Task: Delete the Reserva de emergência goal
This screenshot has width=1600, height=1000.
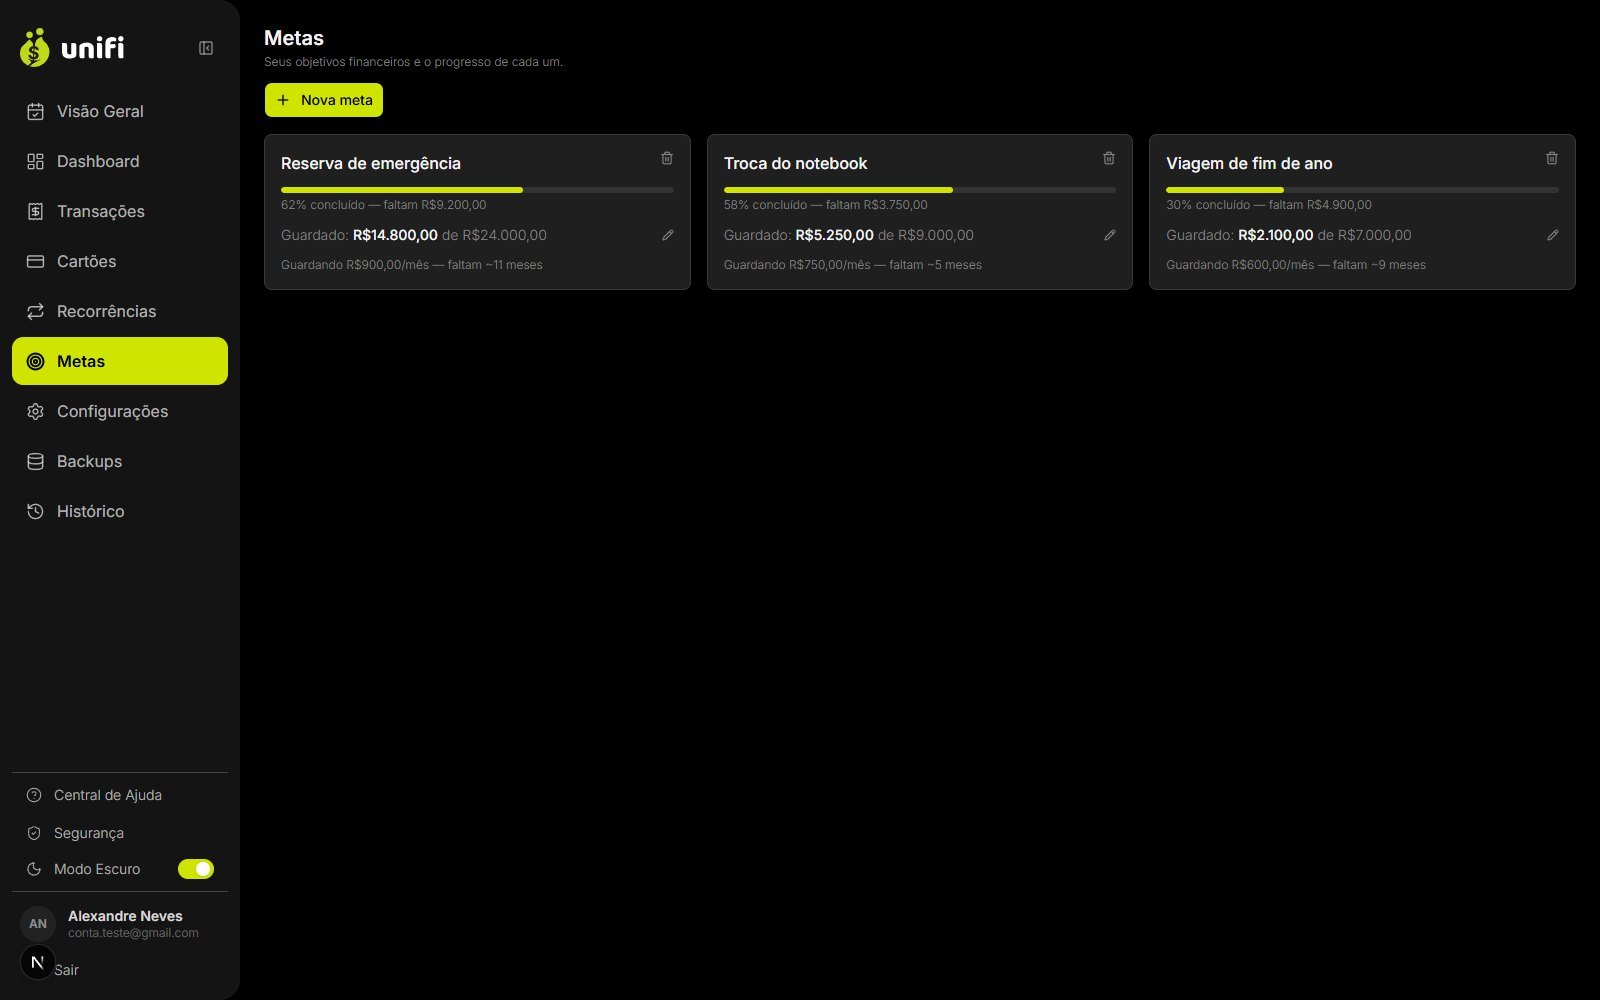Action: pyautogui.click(x=667, y=158)
